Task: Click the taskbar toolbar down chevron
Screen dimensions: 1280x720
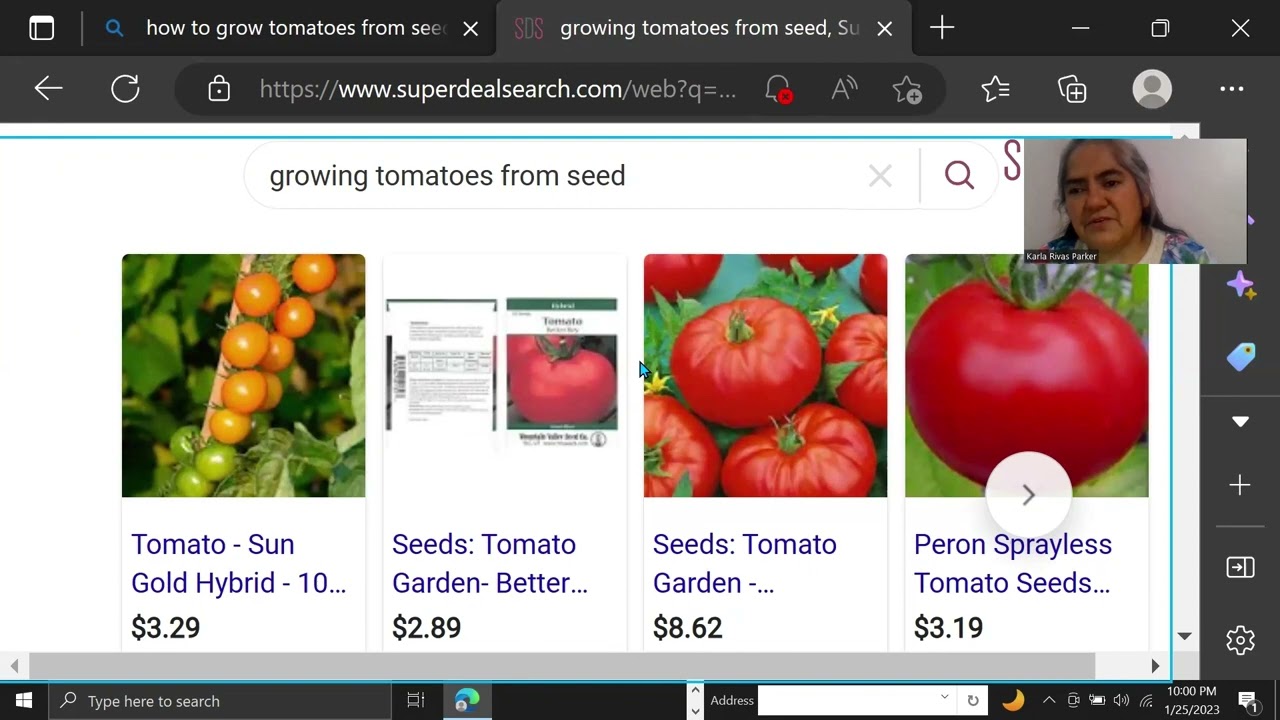Action: pos(695,711)
